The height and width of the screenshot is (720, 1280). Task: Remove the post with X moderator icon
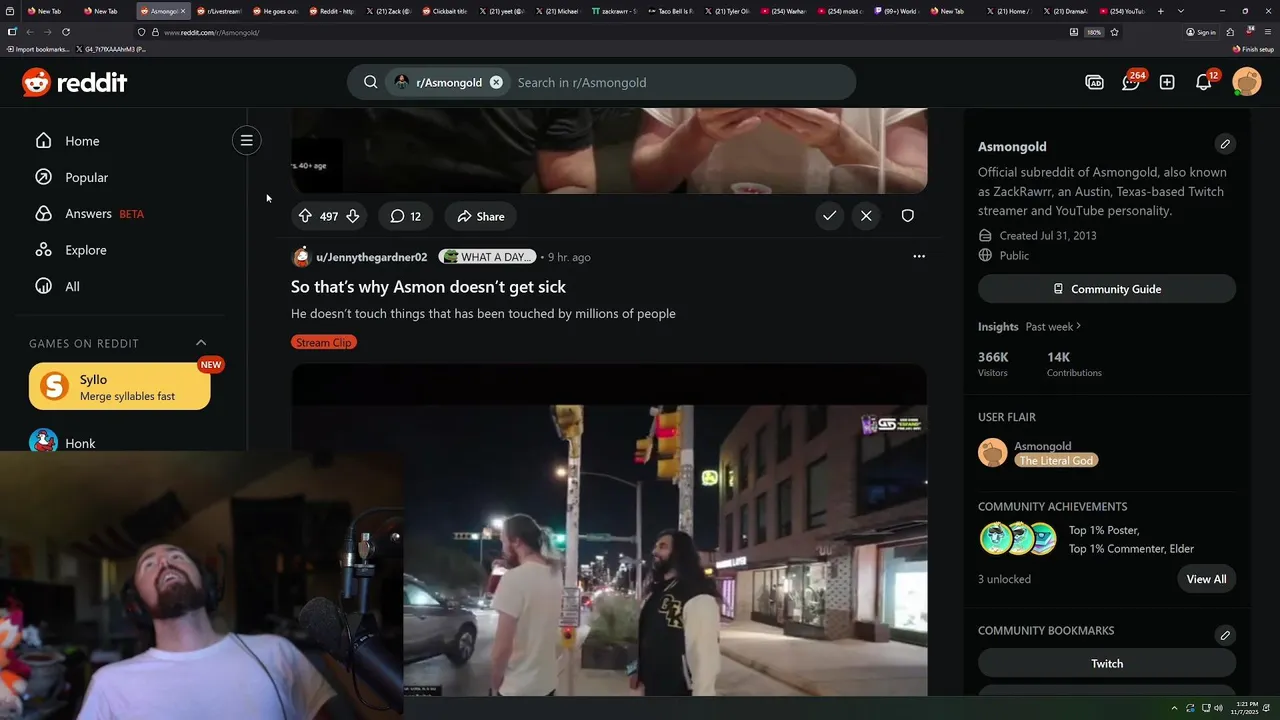[x=866, y=216]
